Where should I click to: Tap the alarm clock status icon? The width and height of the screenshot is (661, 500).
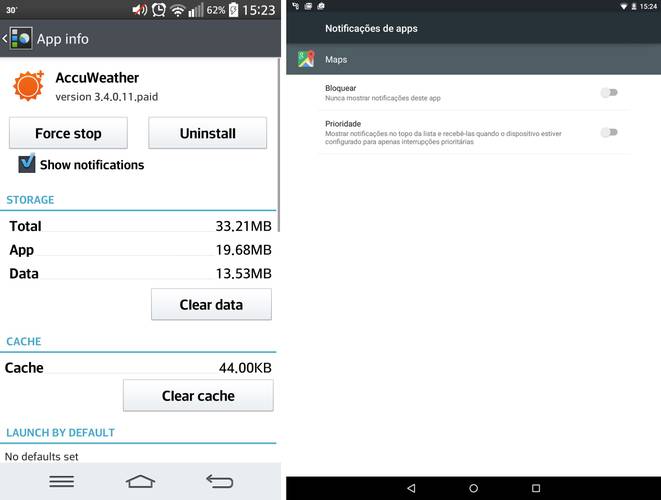(x=159, y=10)
